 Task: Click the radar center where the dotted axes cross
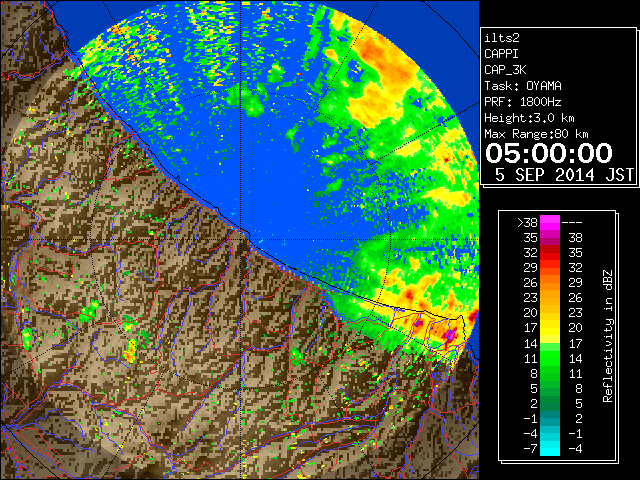coord(241,240)
